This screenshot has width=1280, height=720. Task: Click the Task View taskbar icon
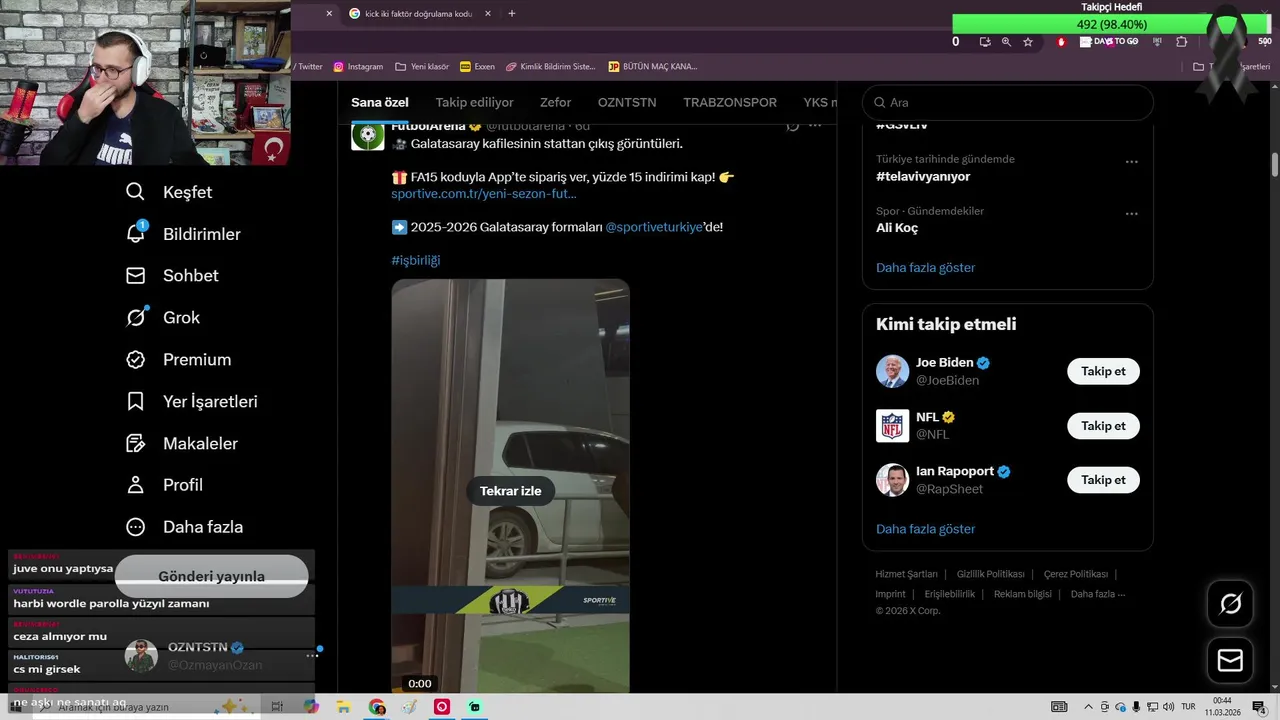coord(278,707)
